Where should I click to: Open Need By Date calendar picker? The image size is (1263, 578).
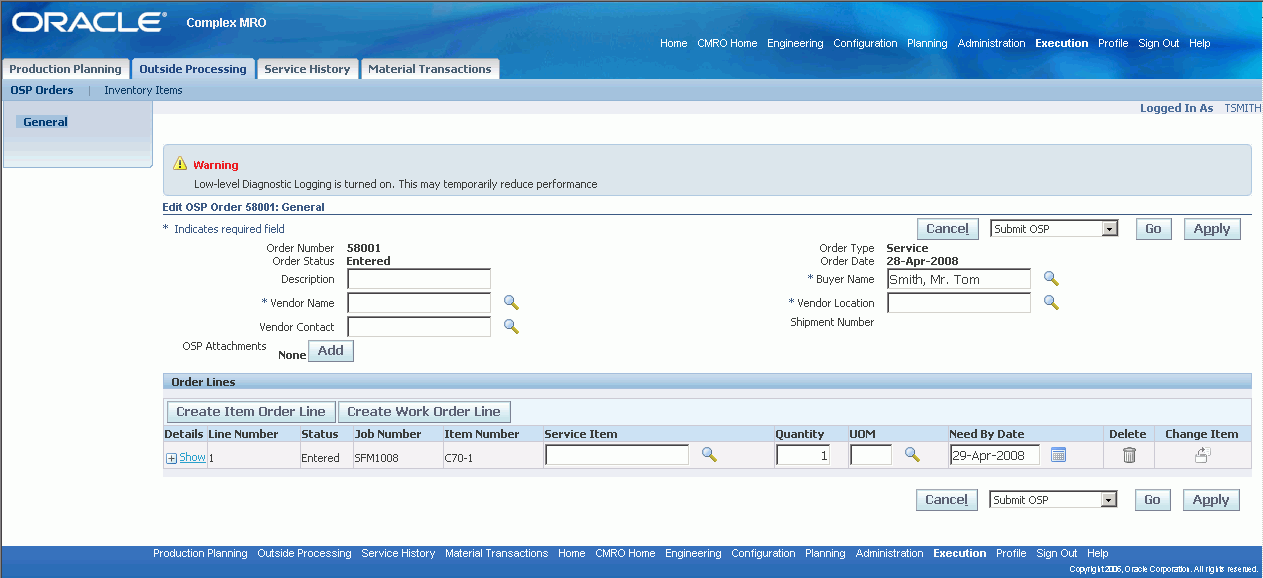tap(1058, 455)
